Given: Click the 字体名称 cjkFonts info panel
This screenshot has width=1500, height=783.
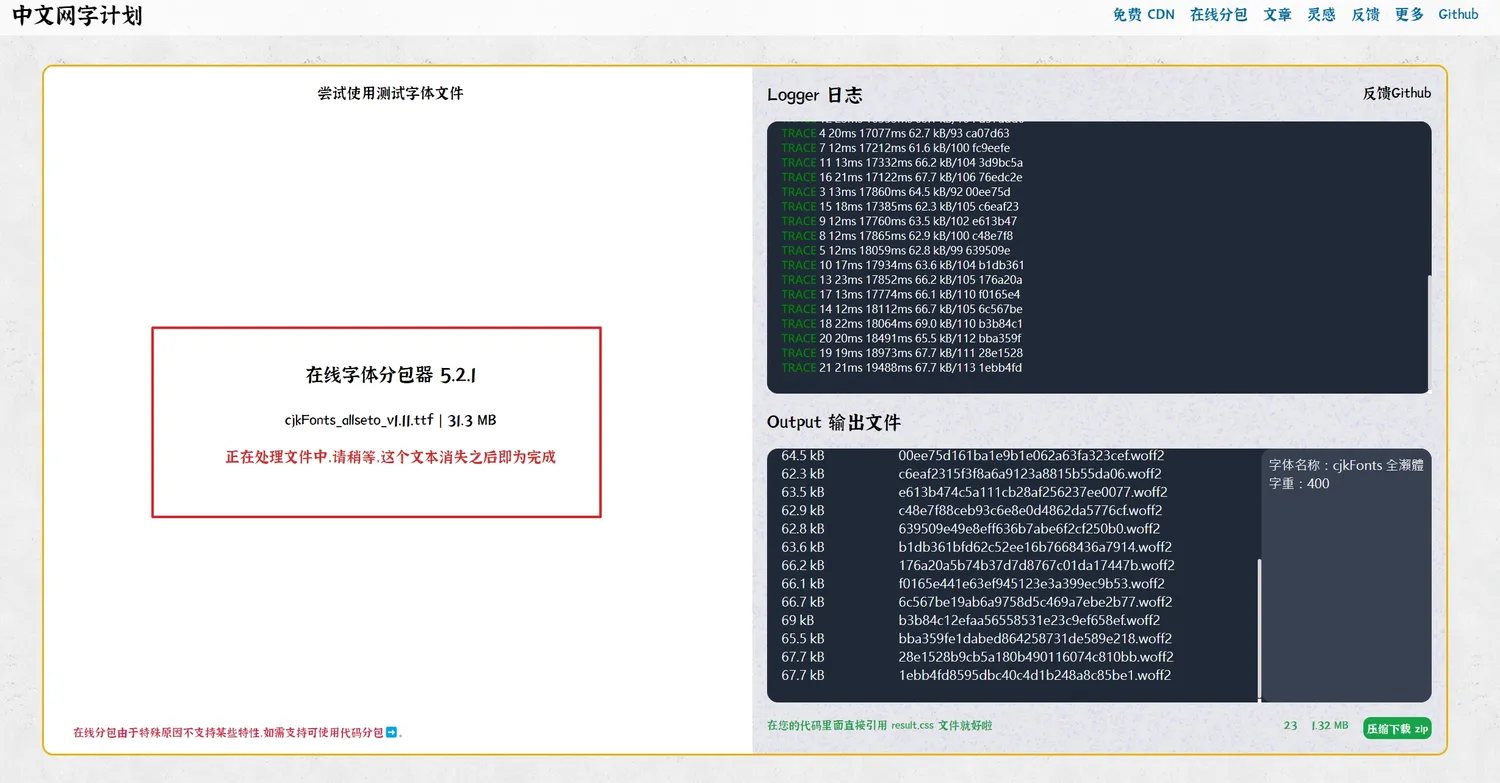Looking at the screenshot, I should (x=1345, y=575).
